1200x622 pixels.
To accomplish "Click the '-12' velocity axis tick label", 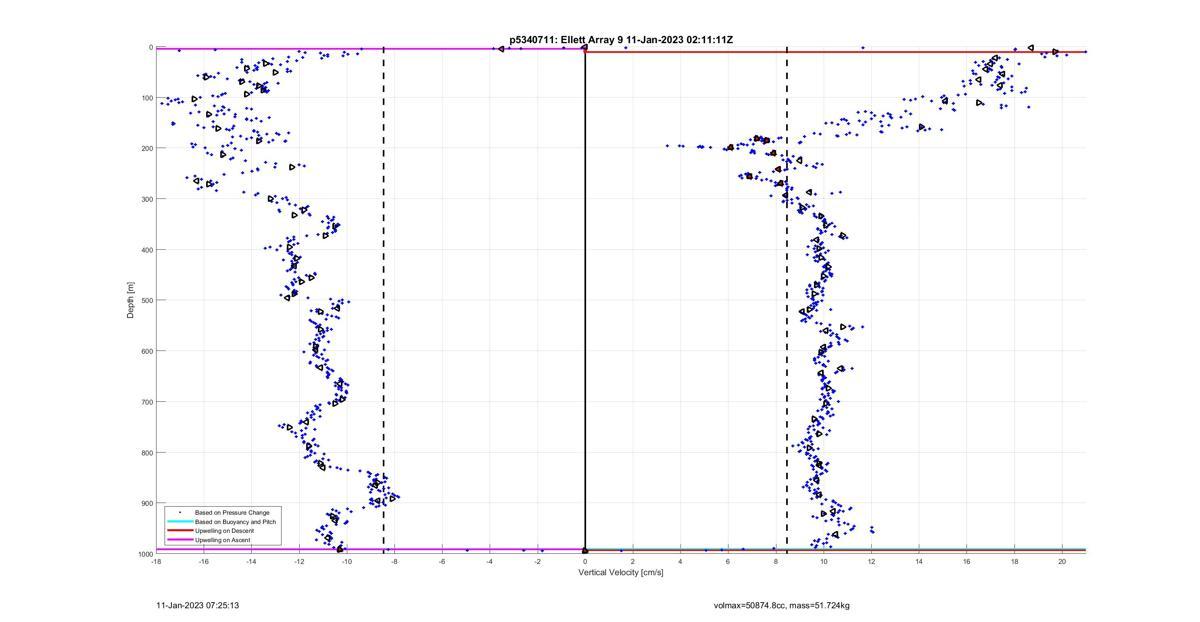I will (299, 562).
